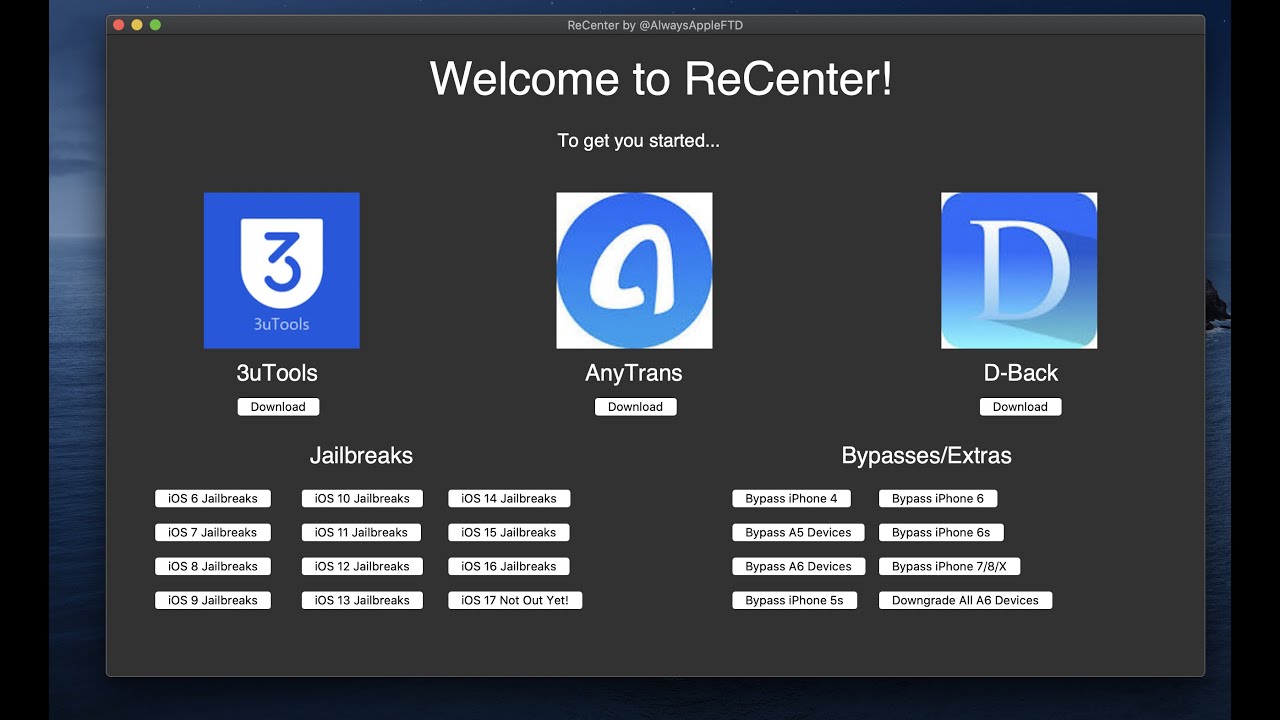The width and height of the screenshot is (1280, 720).
Task: Click the 3uTools app icon
Action: [x=281, y=270]
